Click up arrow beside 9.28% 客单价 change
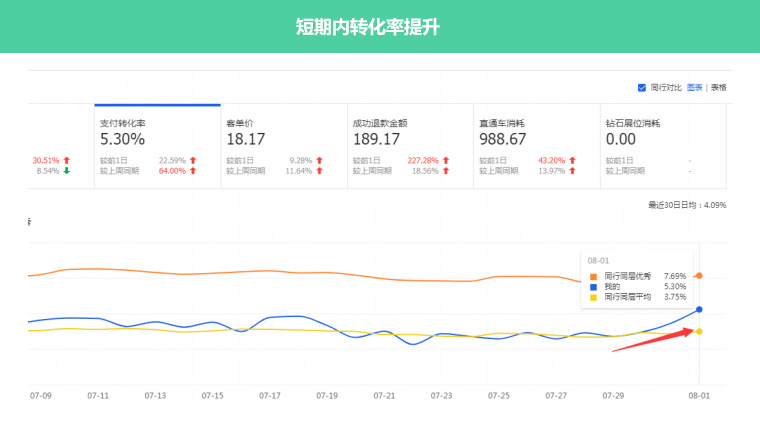 coord(319,160)
